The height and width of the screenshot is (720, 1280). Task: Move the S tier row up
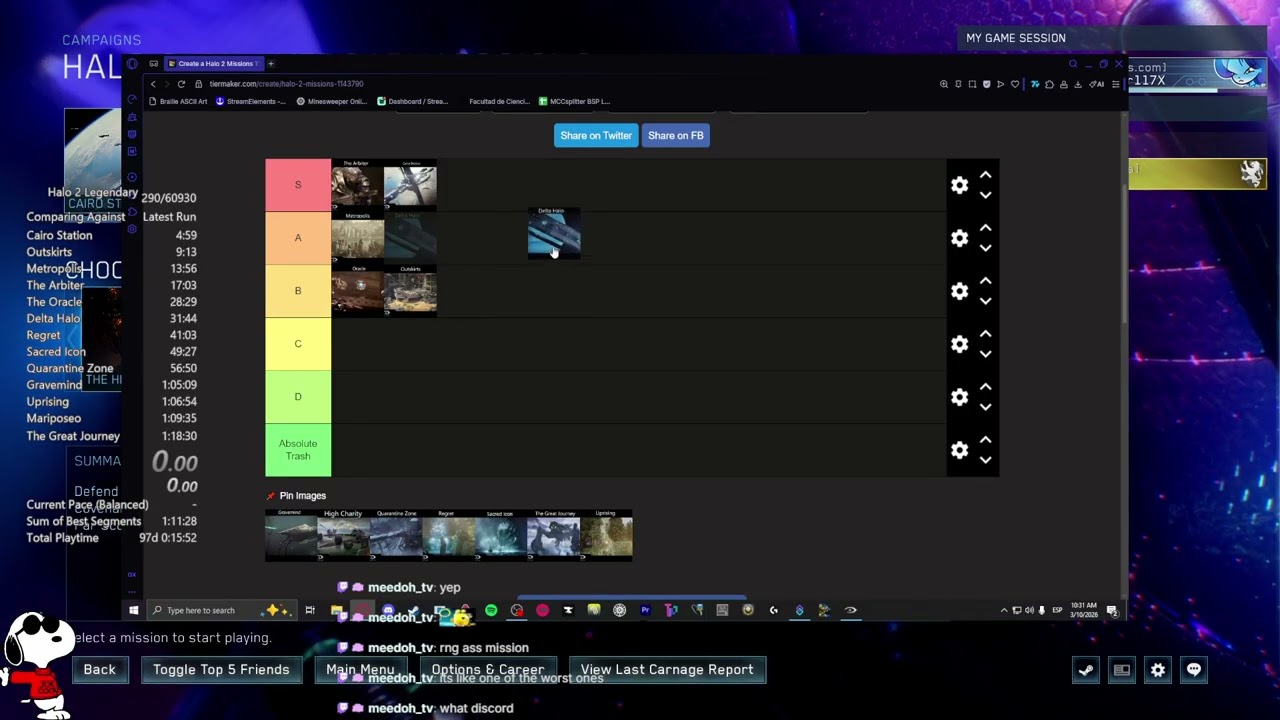pyautogui.click(x=985, y=175)
